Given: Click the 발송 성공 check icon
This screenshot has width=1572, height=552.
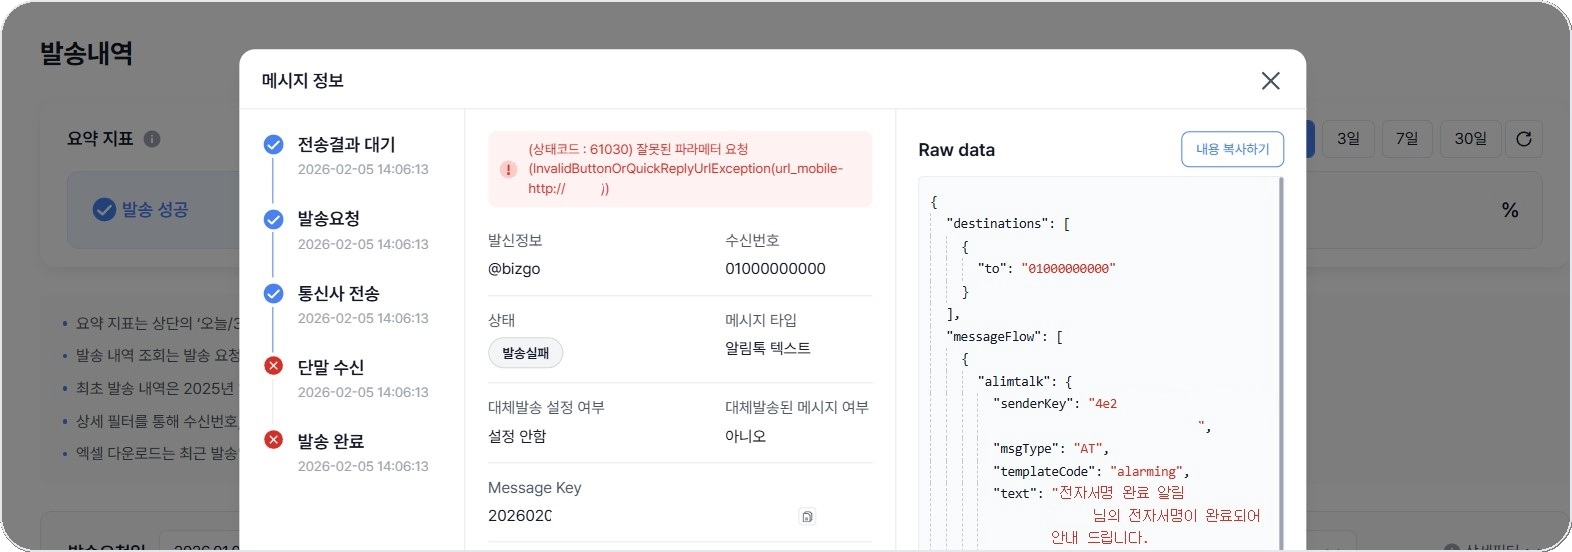Looking at the screenshot, I should (104, 209).
